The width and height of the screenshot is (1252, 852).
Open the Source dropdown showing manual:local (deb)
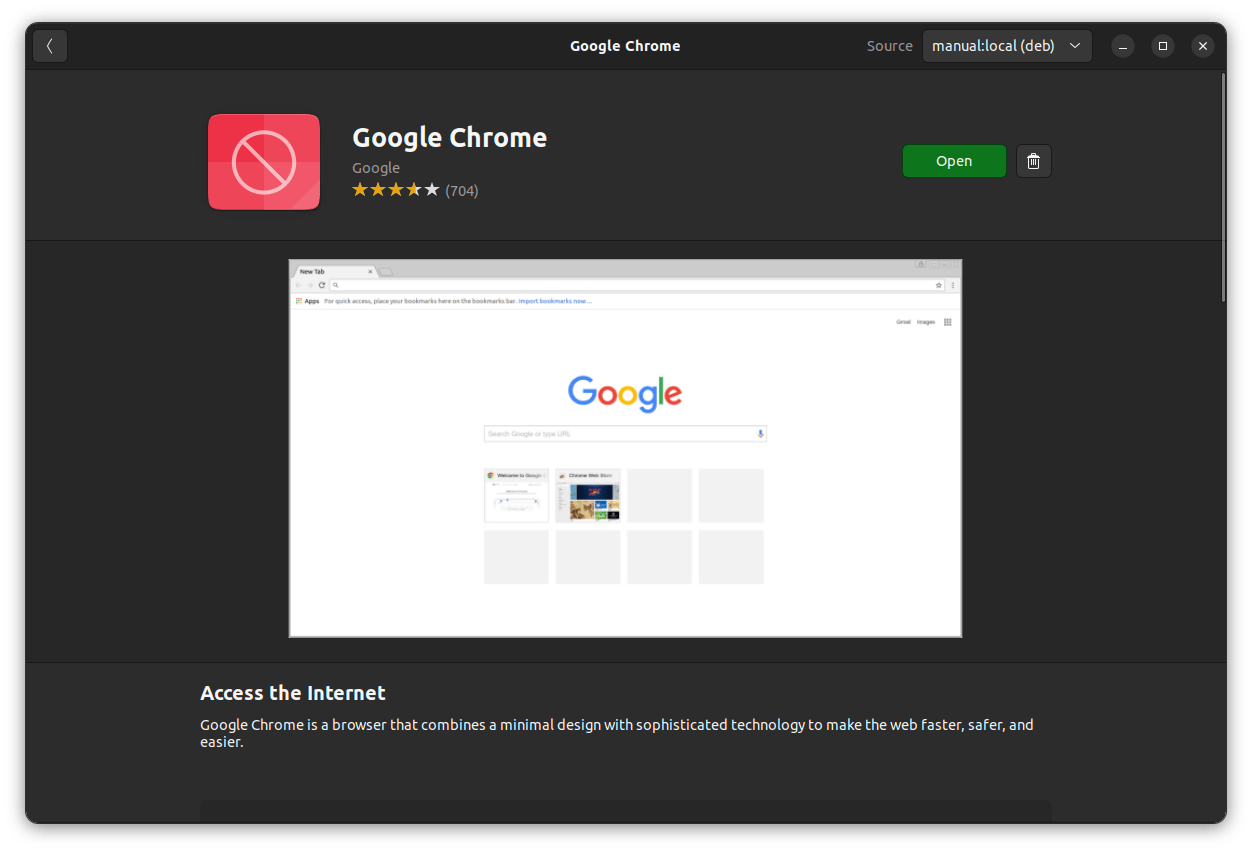[x=1006, y=45]
